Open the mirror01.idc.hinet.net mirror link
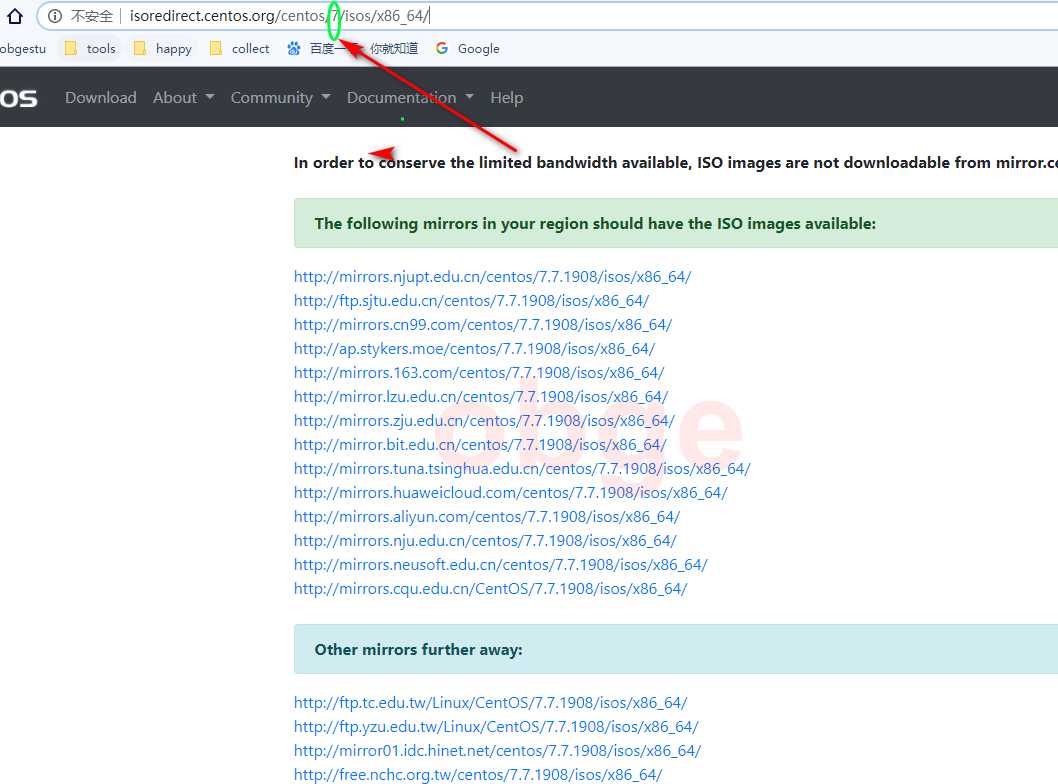This screenshot has height=784, width=1058. 498,751
